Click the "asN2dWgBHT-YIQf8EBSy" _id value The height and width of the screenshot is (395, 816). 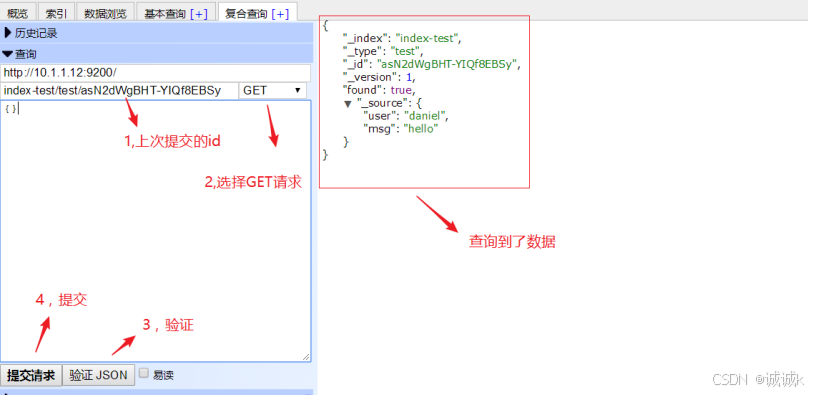tap(447, 64)
